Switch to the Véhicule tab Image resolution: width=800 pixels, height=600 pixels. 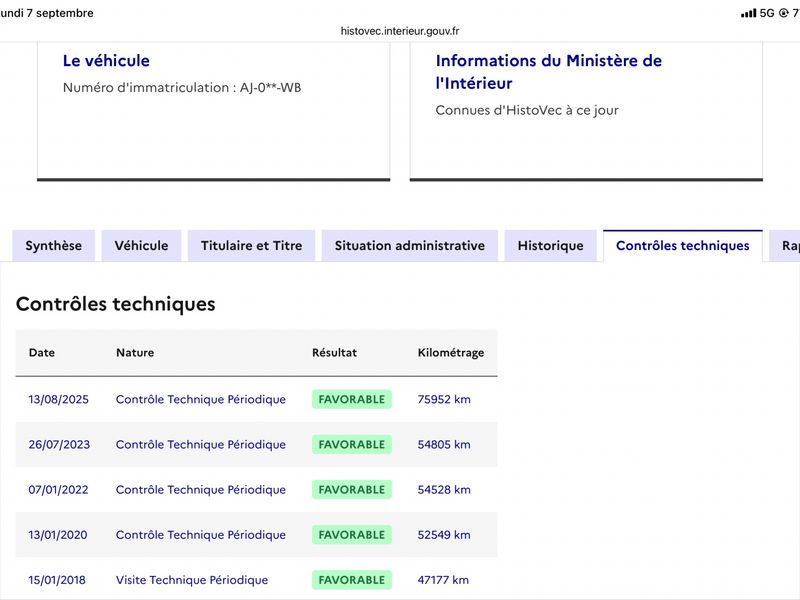[x=141, y=245]
